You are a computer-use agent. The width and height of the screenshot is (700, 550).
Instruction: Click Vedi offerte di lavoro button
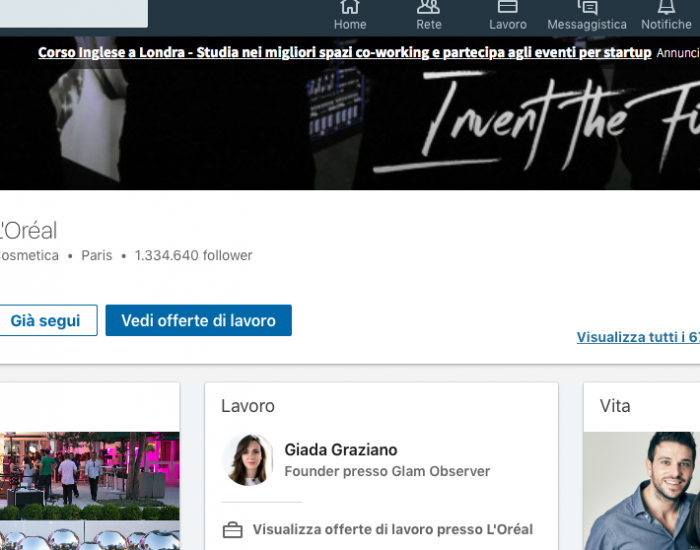(199, 321)
